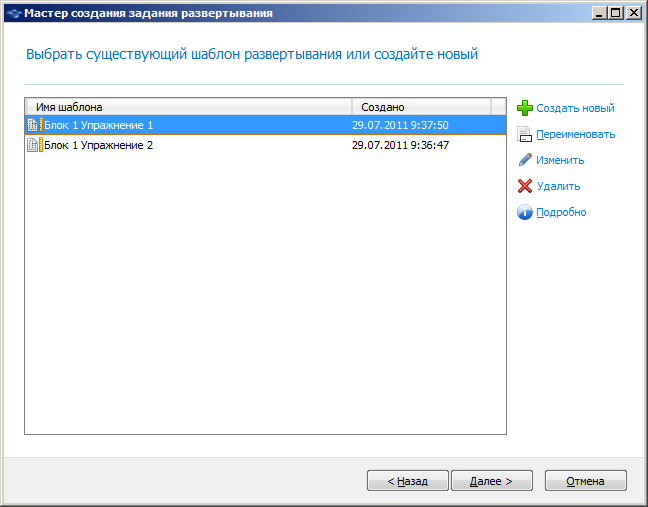Open the Изменить link
648x507 pixels.
(560, 160)
